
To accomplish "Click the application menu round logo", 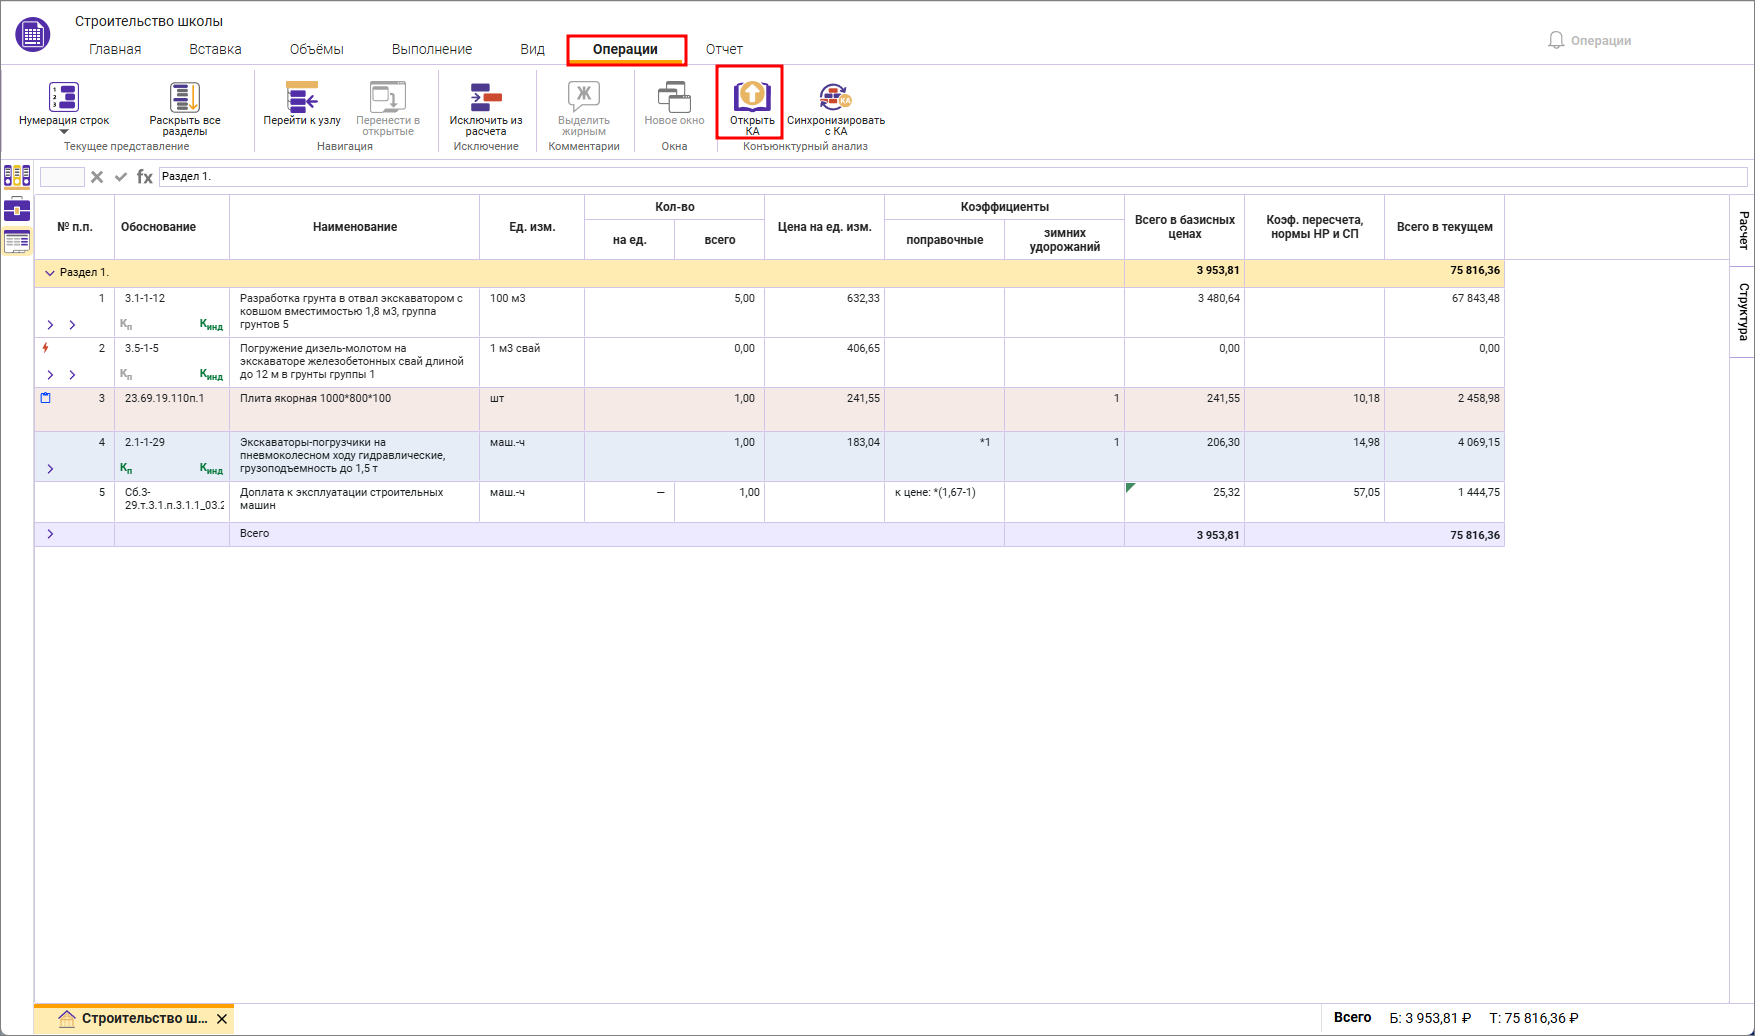I will [x=33, y=35].
